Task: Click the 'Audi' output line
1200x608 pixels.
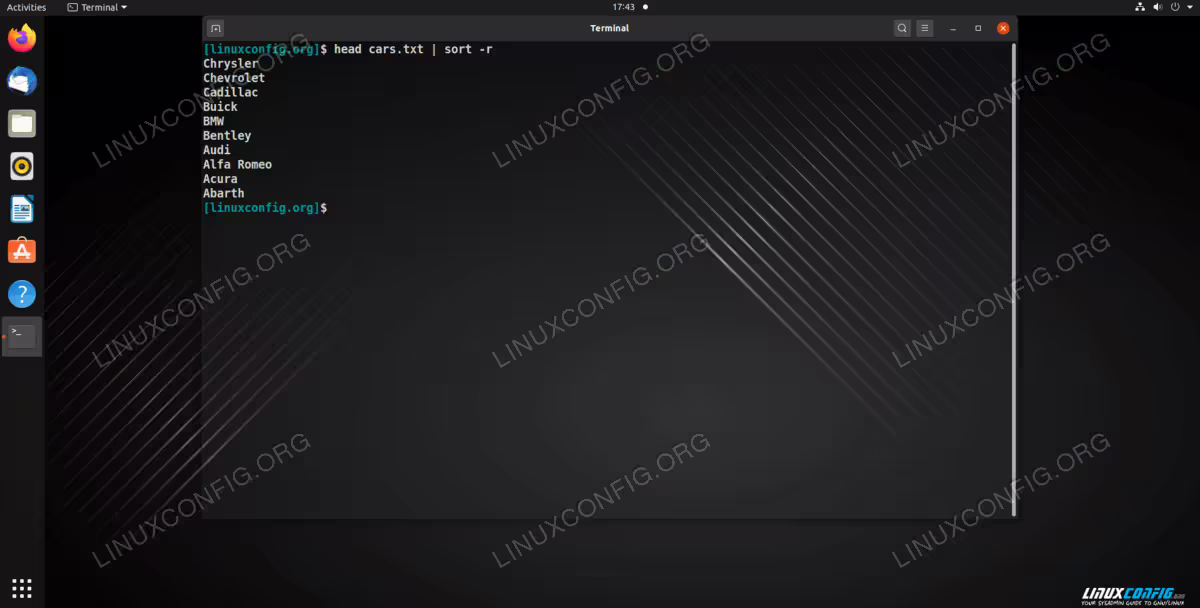Action: click(x=217, y=150)
